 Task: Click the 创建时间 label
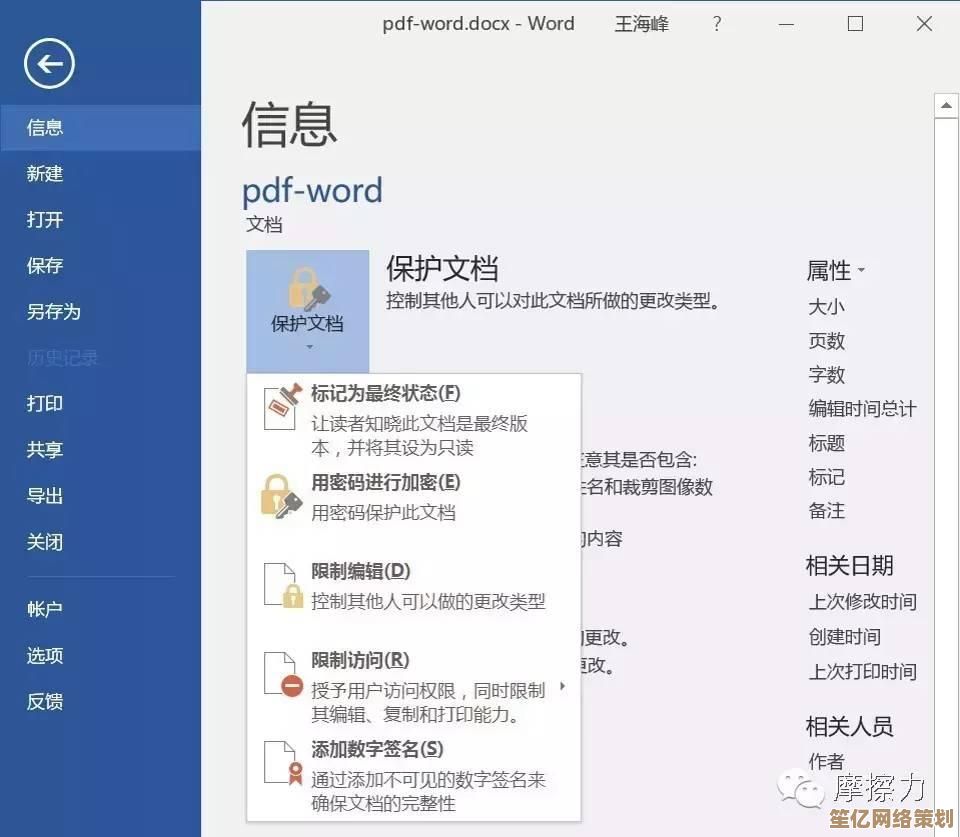click(845, 637)
